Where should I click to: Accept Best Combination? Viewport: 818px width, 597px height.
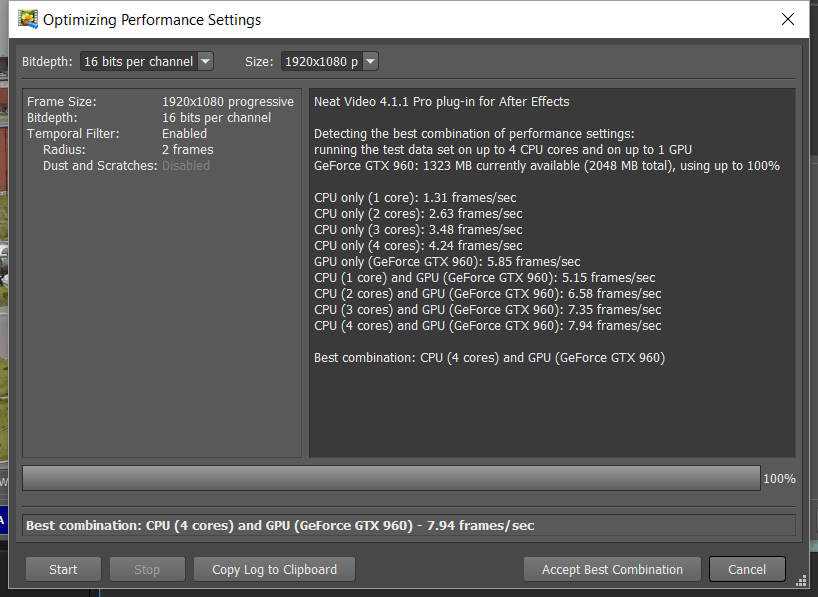coord(612,569)
